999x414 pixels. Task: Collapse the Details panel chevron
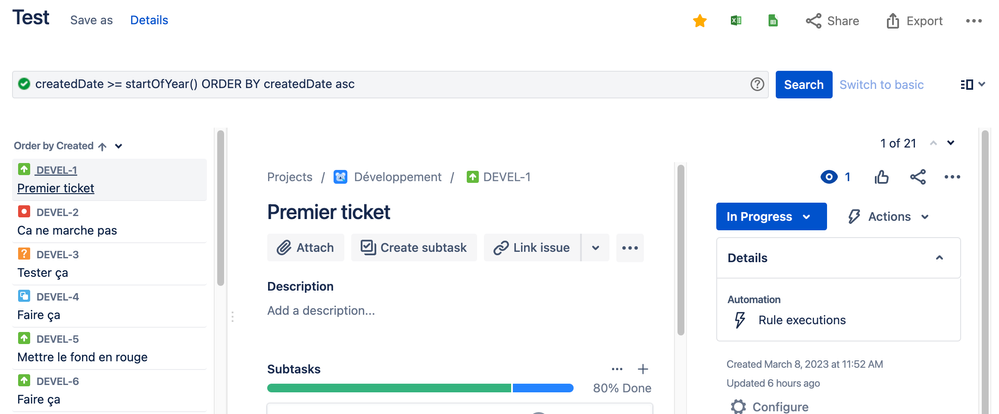tap(939, 258)
